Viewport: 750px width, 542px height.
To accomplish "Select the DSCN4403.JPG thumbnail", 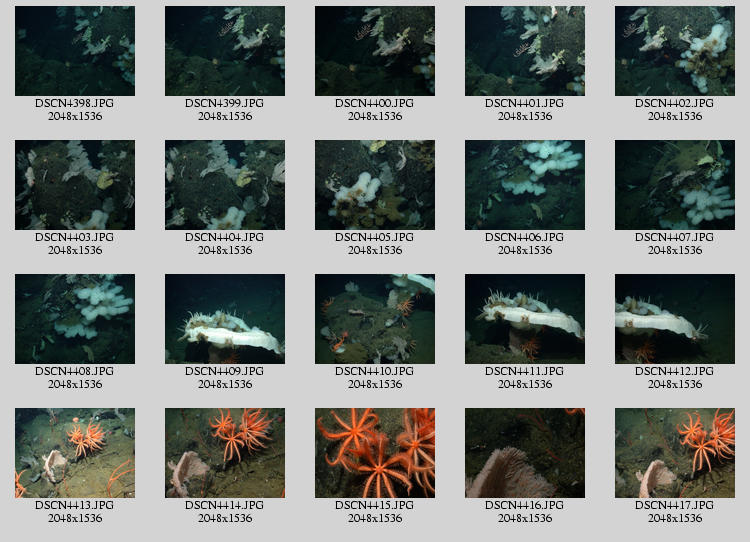I will (x=75, y=185).
